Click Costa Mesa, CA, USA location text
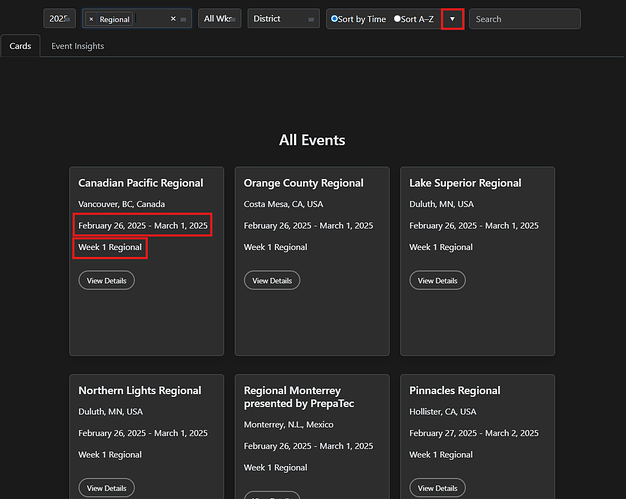 click(283, 204)
